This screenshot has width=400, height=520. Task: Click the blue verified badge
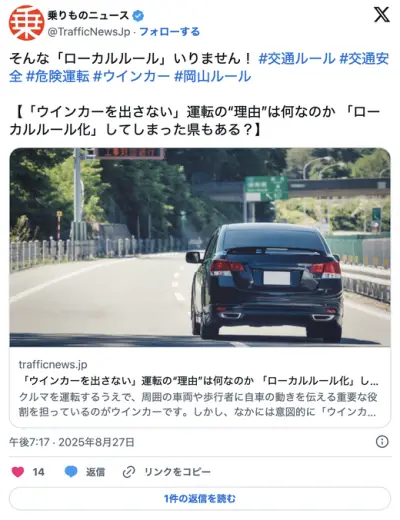point(138,15)
